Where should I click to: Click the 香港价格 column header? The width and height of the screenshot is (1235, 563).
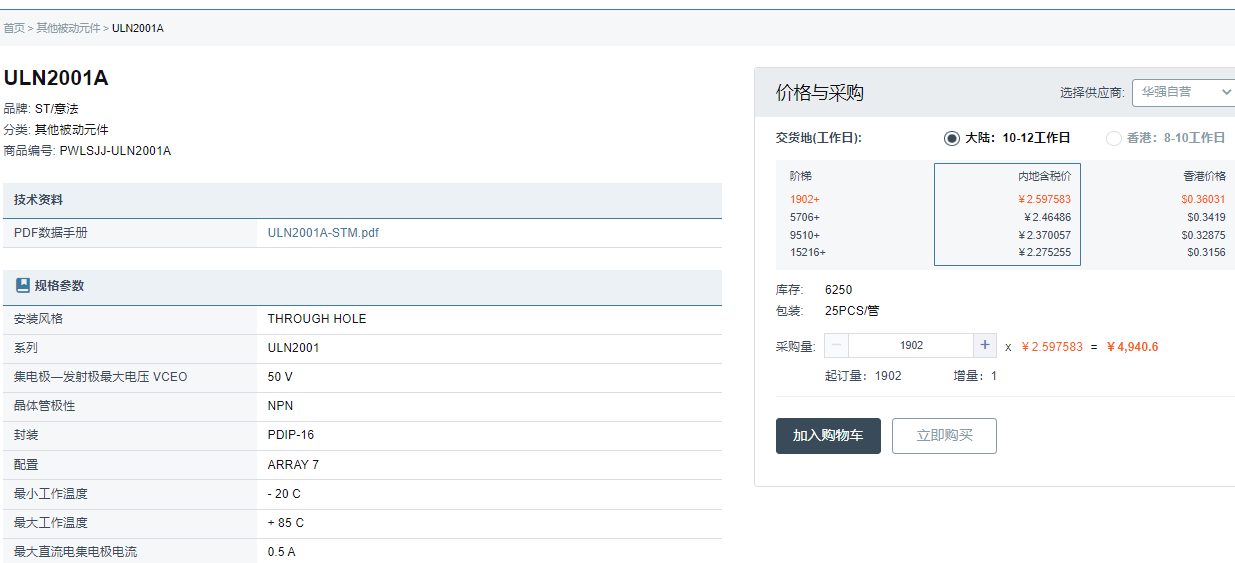click(x=1204, y=176)
